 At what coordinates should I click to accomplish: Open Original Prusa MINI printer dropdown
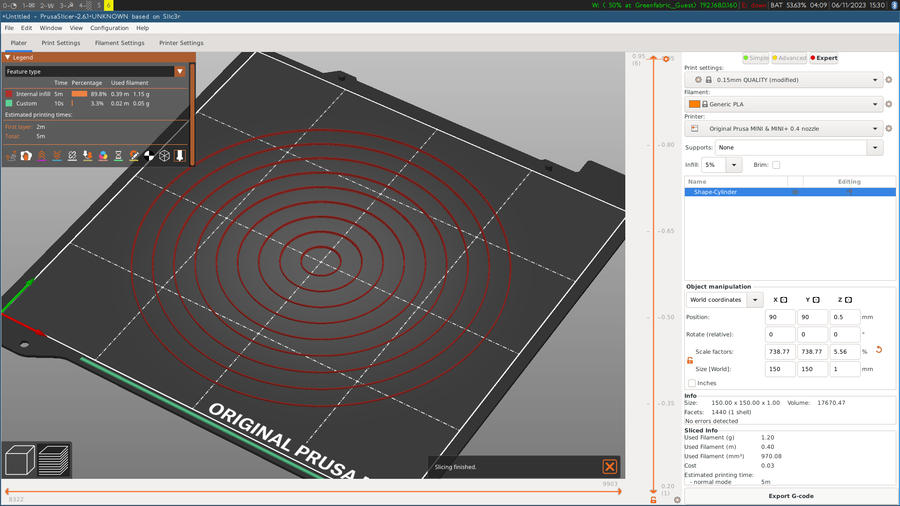(x=784, y=129)
